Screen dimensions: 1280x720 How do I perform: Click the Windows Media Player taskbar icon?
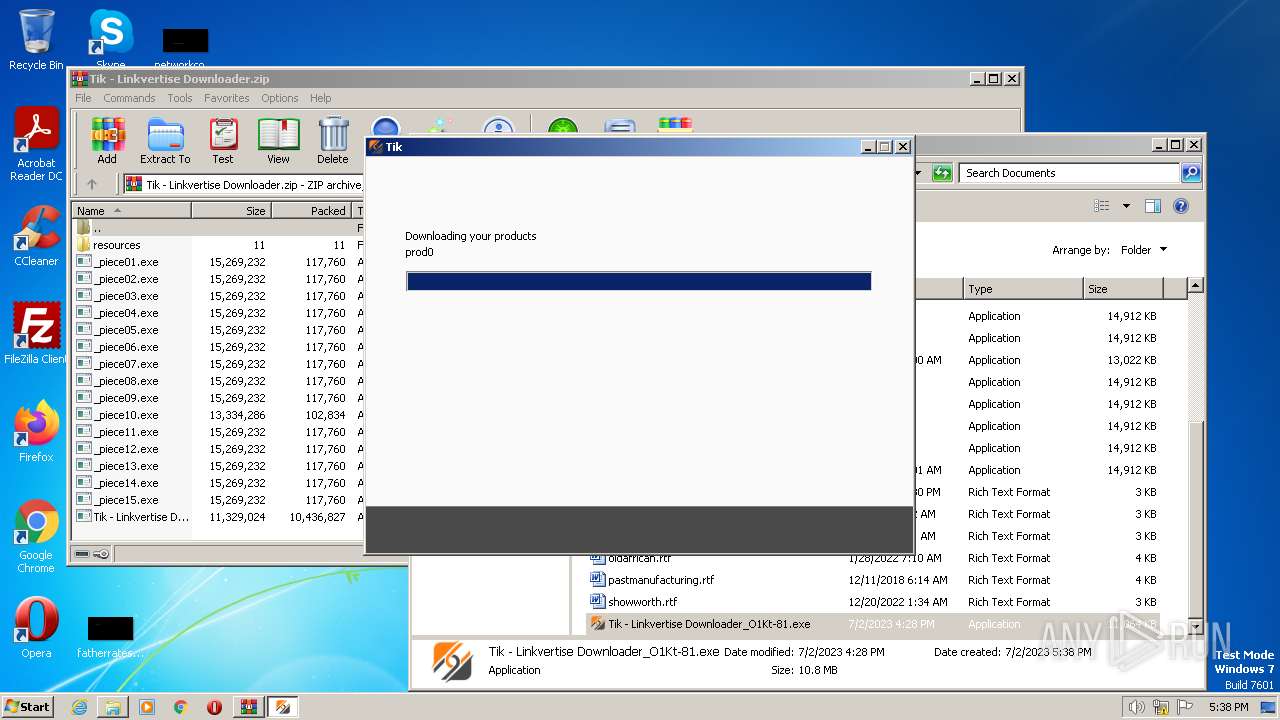[x=147, y=707]
